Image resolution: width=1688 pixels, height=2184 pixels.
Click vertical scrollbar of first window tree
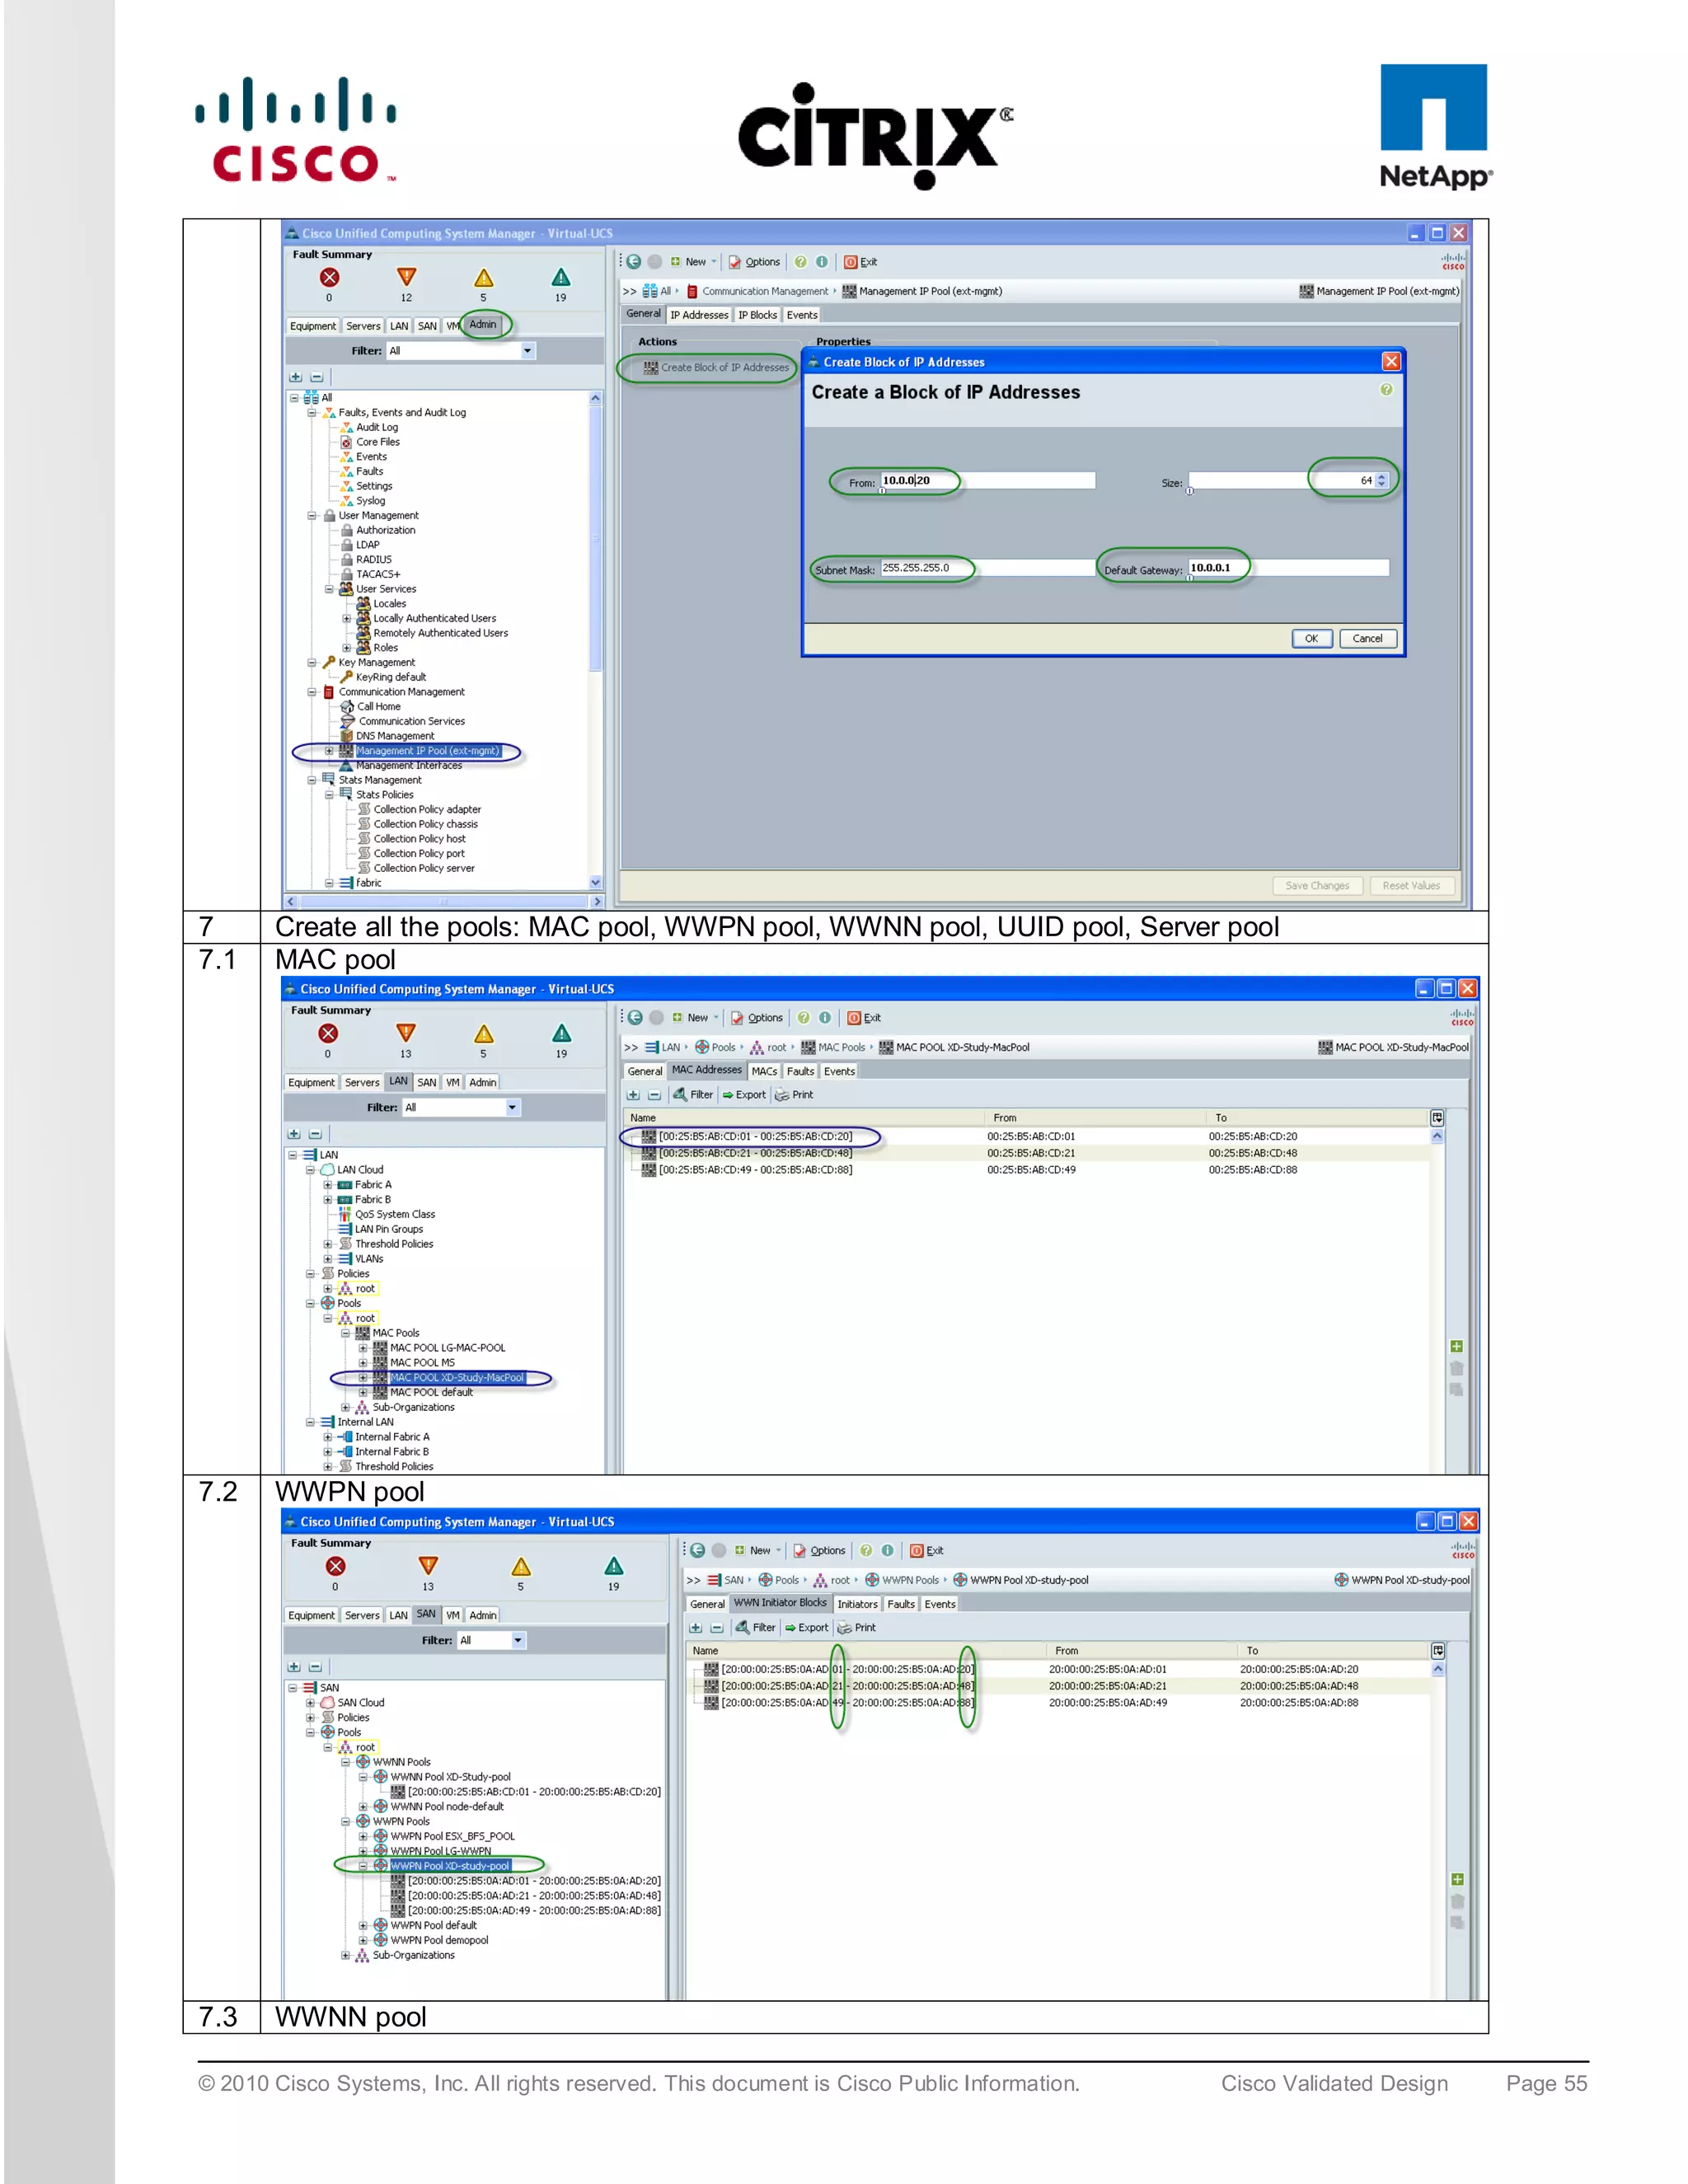click(596, 640)
